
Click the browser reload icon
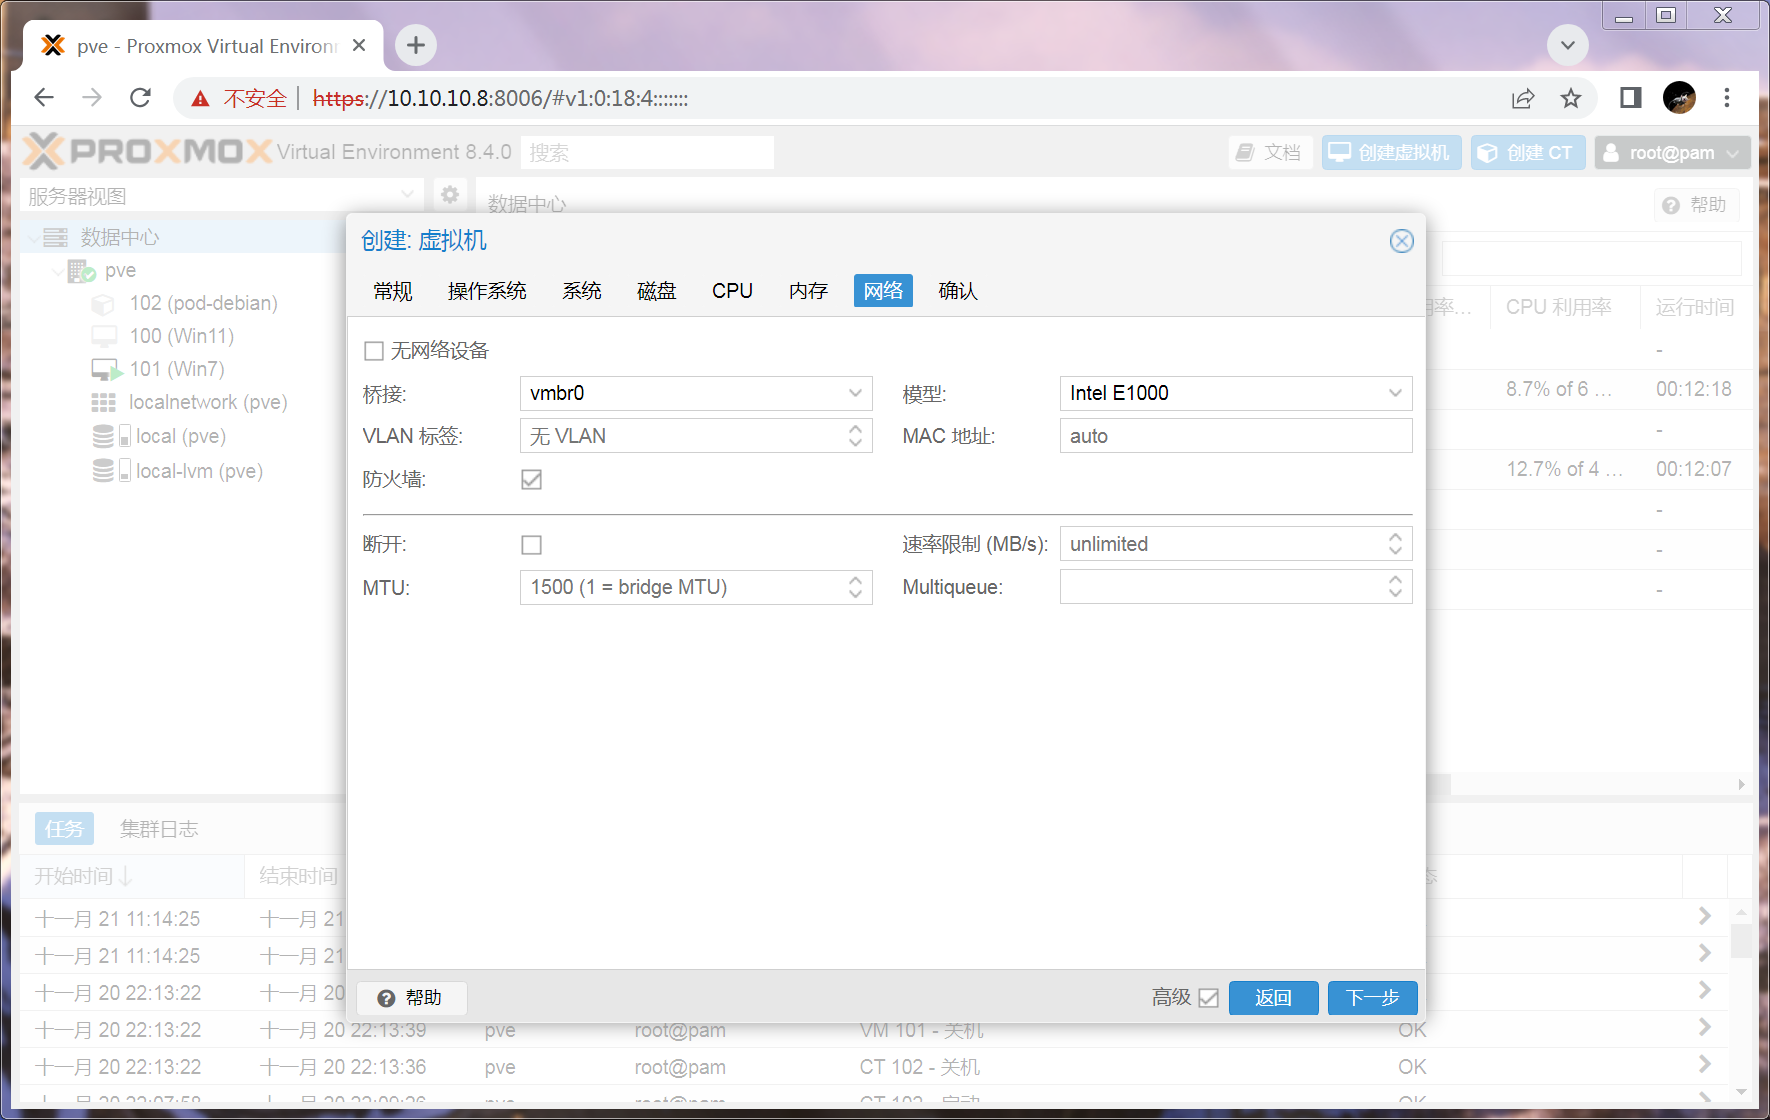(x=140, y=98)
